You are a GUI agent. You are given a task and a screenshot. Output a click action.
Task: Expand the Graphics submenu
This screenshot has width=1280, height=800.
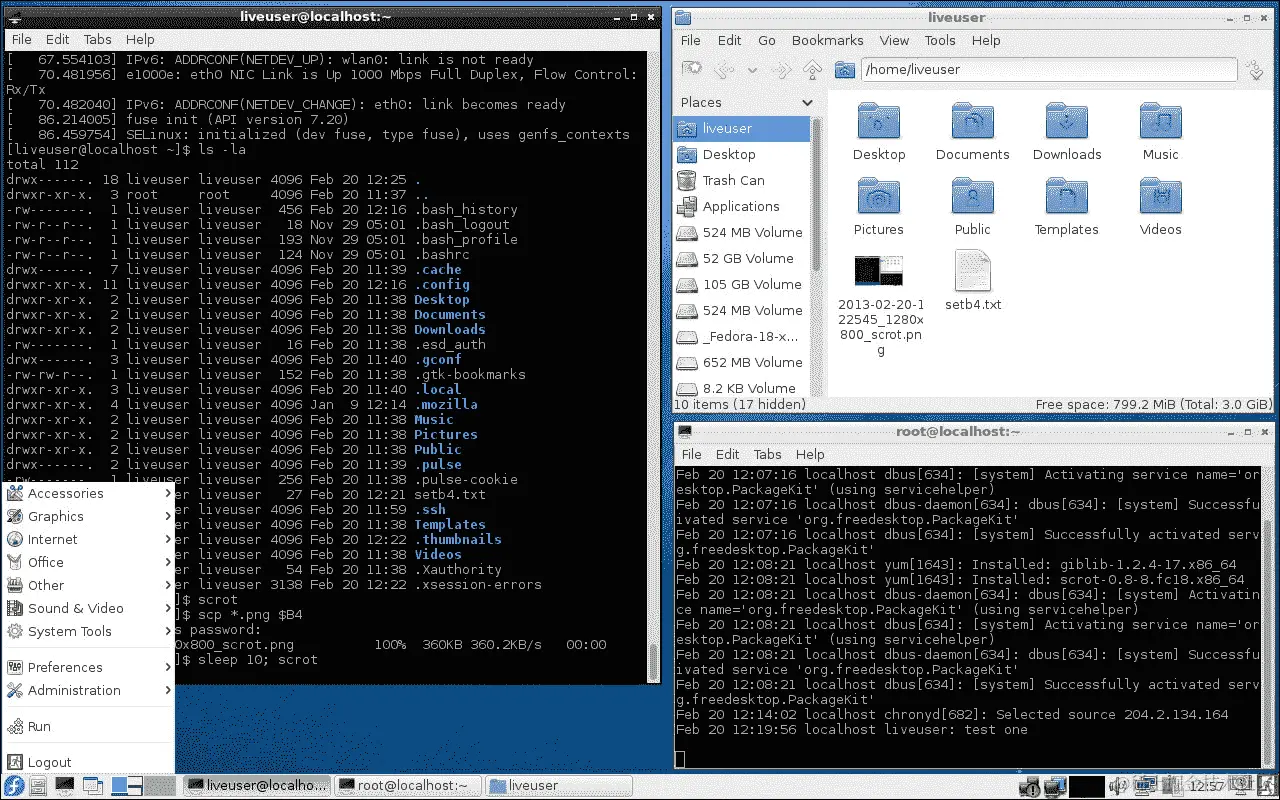(x=87, y=516)
